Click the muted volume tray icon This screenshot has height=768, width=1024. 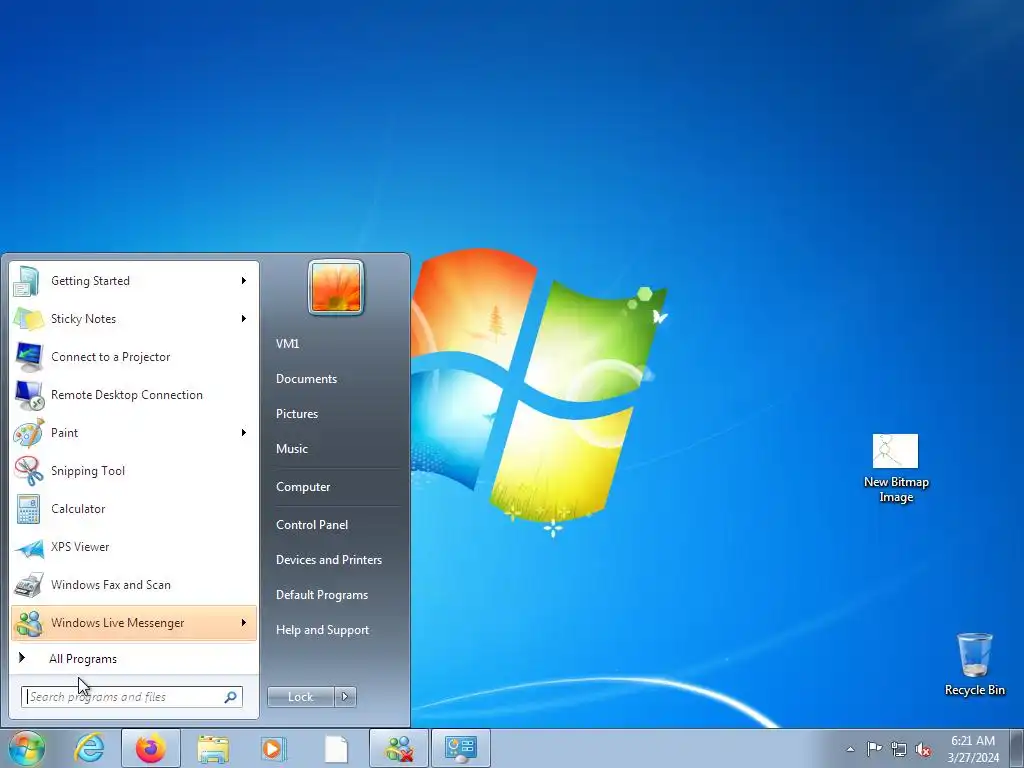(923, 749)
